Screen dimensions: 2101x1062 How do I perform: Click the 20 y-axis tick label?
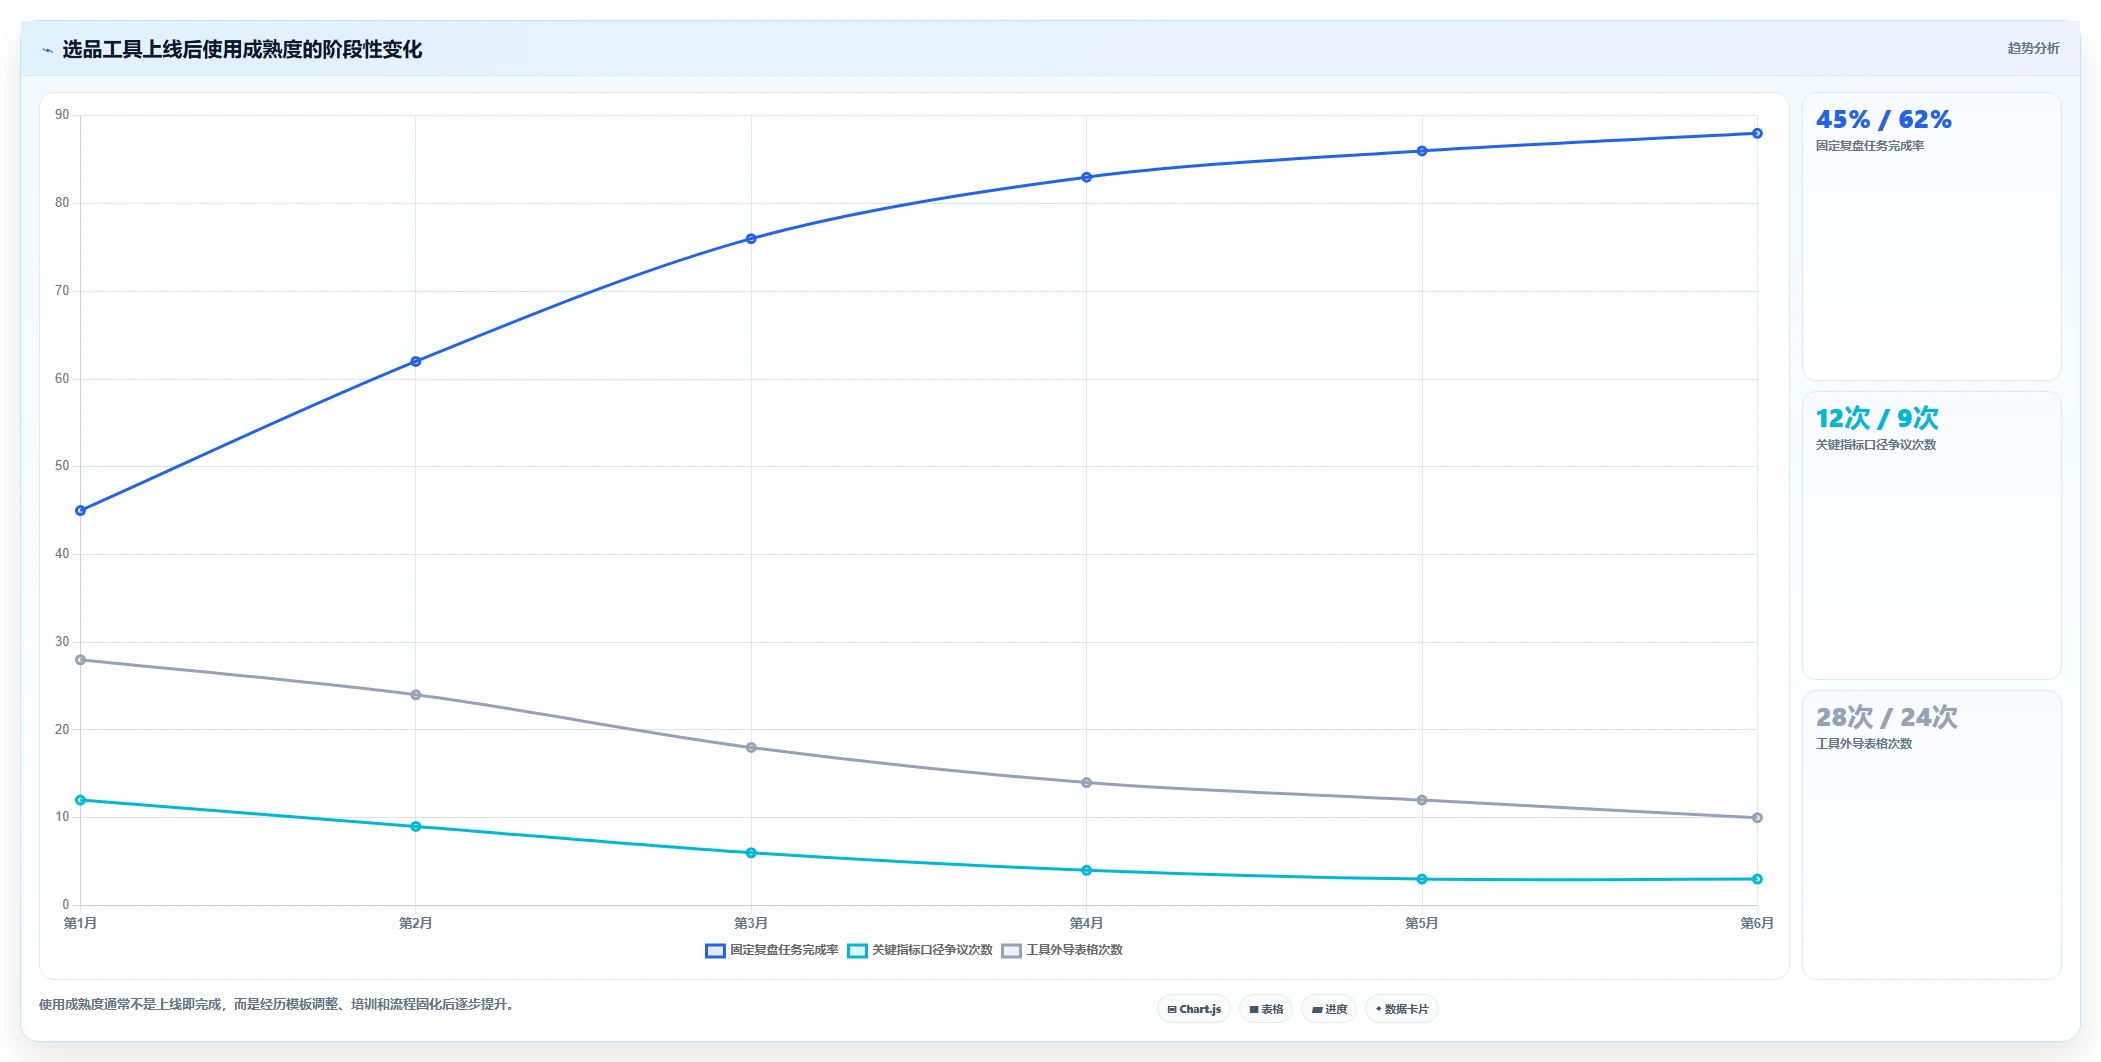[63, 730]
